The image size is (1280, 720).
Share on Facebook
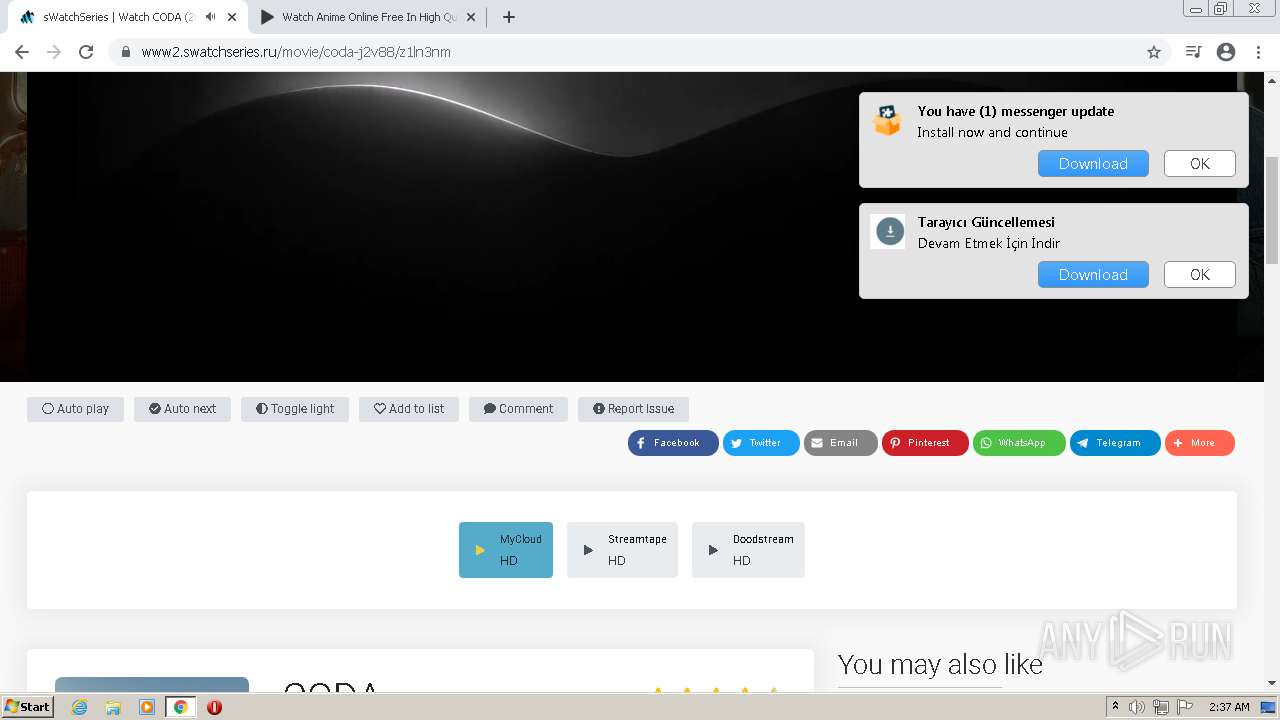point(673,443)
